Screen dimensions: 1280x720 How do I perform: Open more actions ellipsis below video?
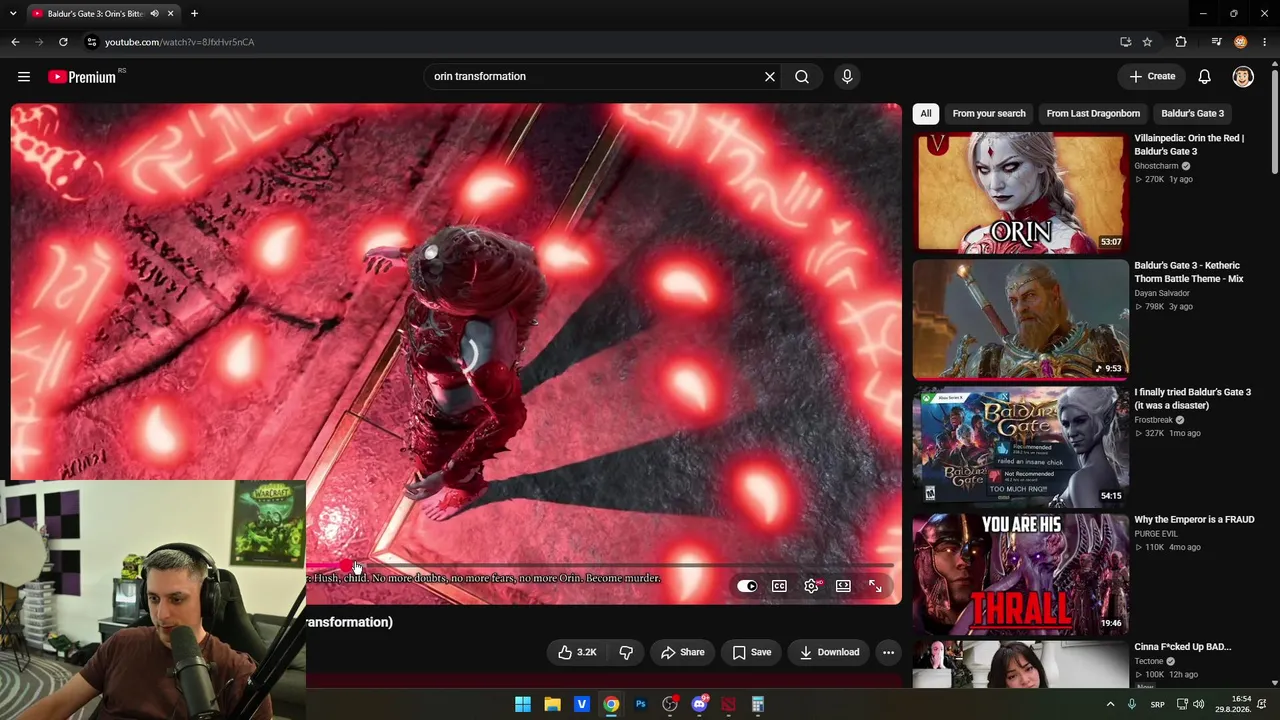888,652
